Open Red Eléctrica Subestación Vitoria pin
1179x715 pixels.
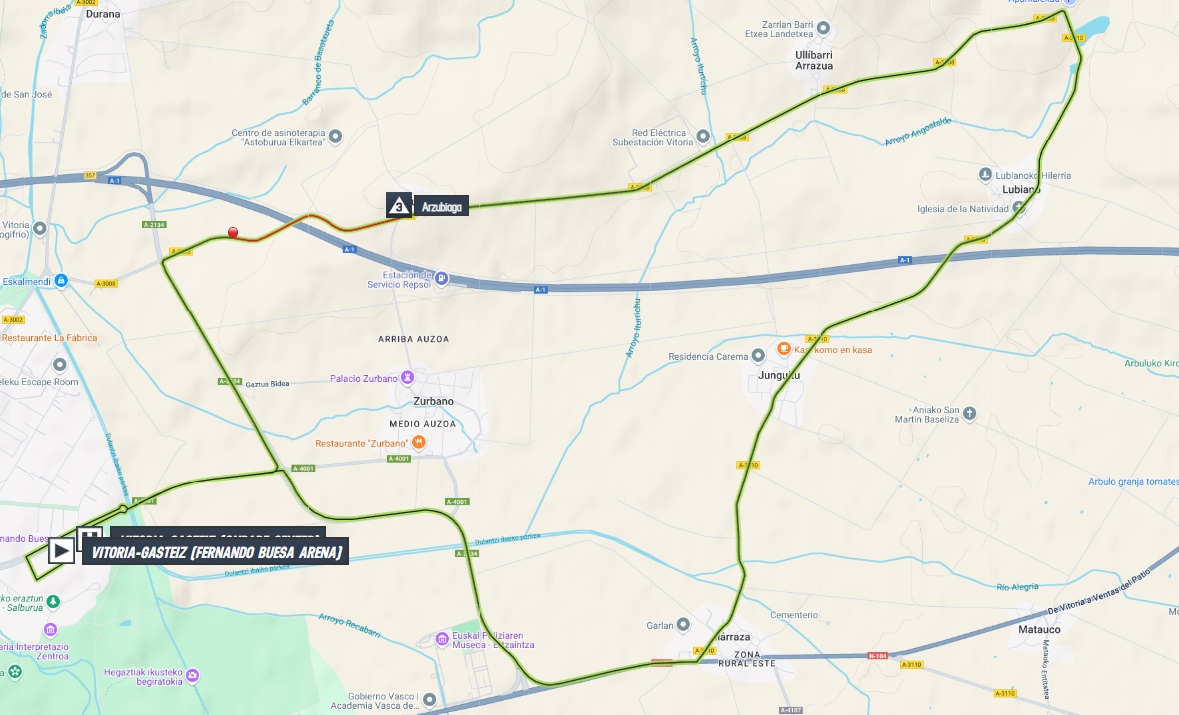pos(703,137)
